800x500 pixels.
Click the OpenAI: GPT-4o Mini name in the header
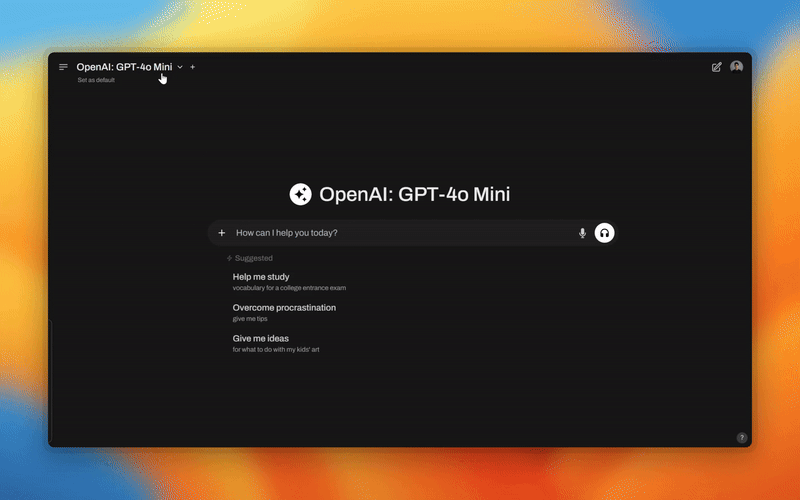[x=124, y=67]
